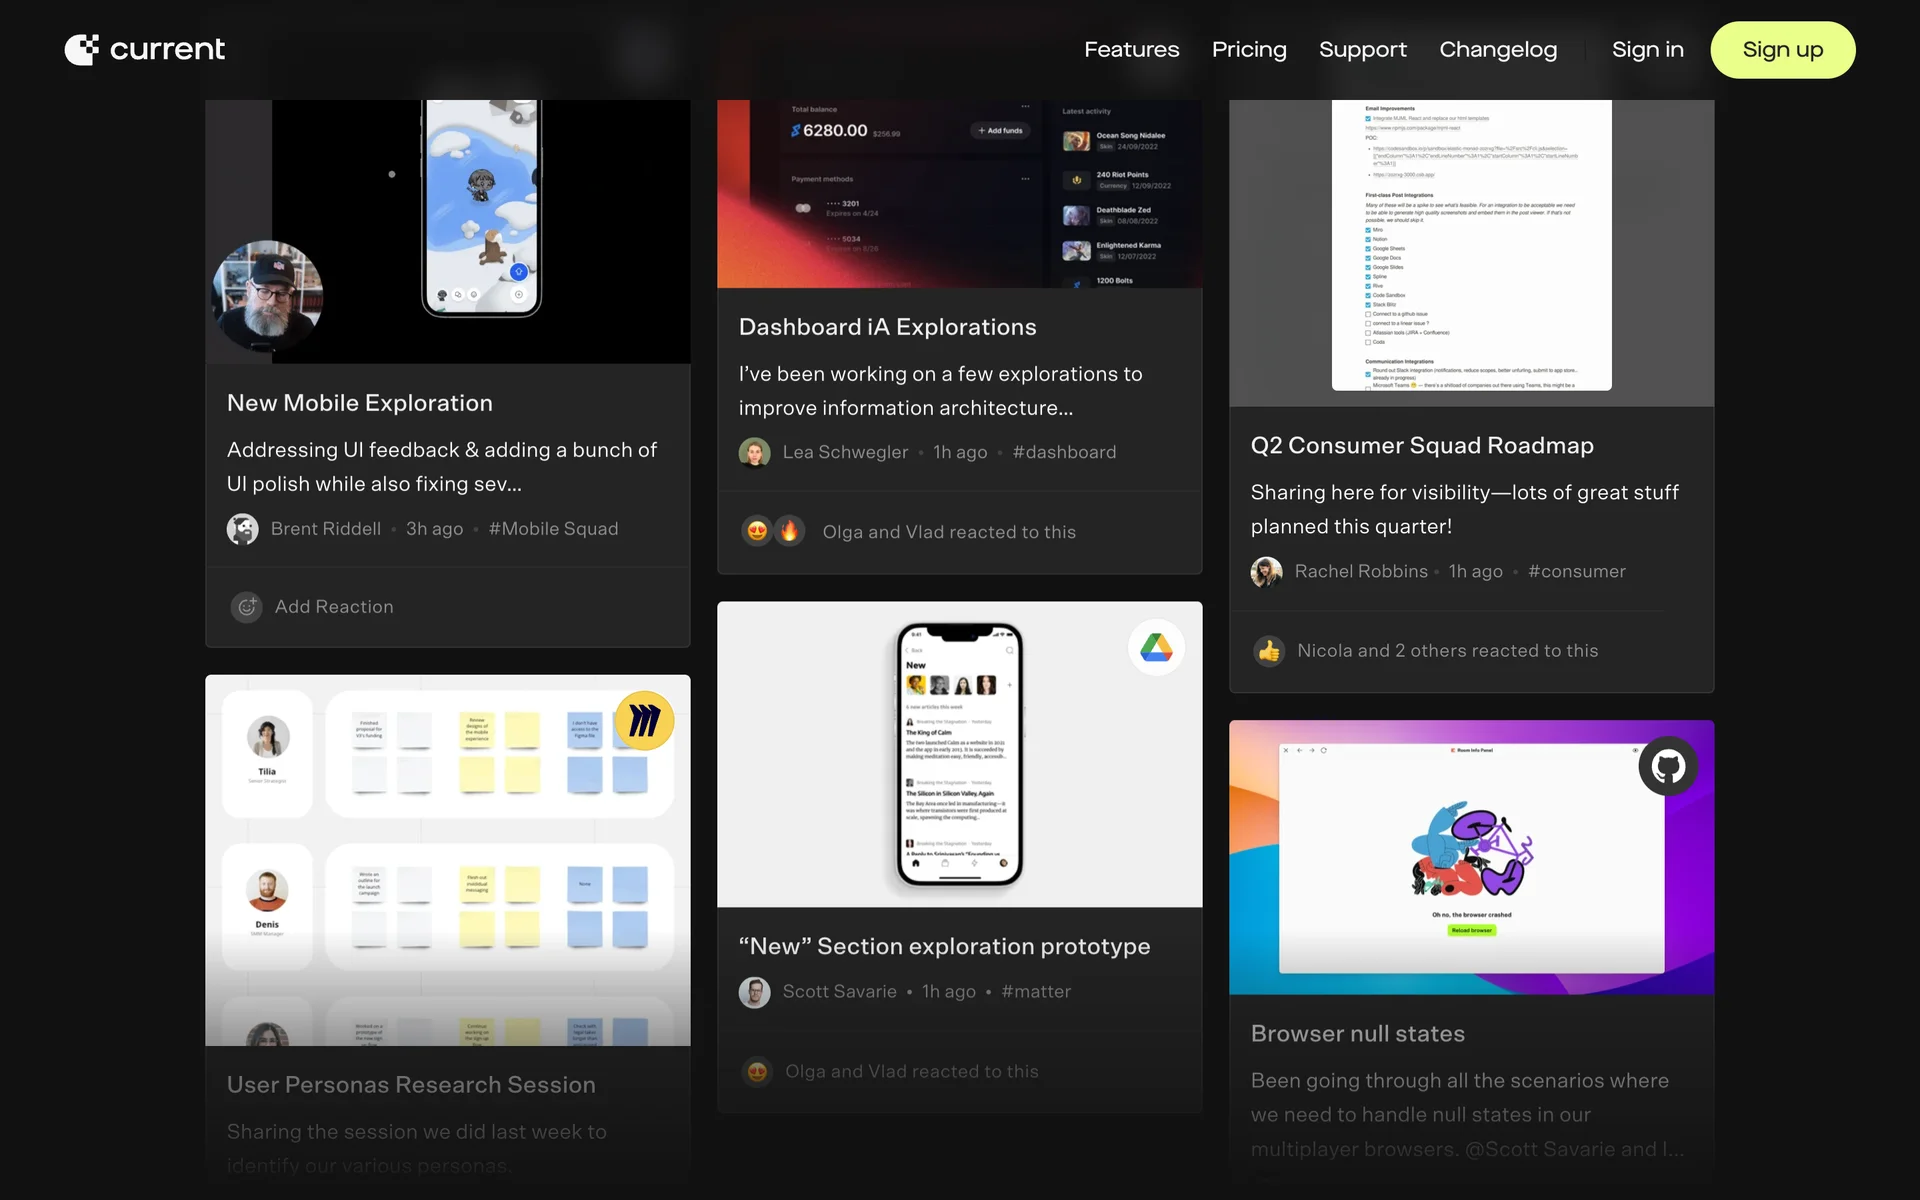Open the #Mobile Squad tag
Image resolution: width=1920 pixels, height=1200 pixels.
[x=553, y=529]
